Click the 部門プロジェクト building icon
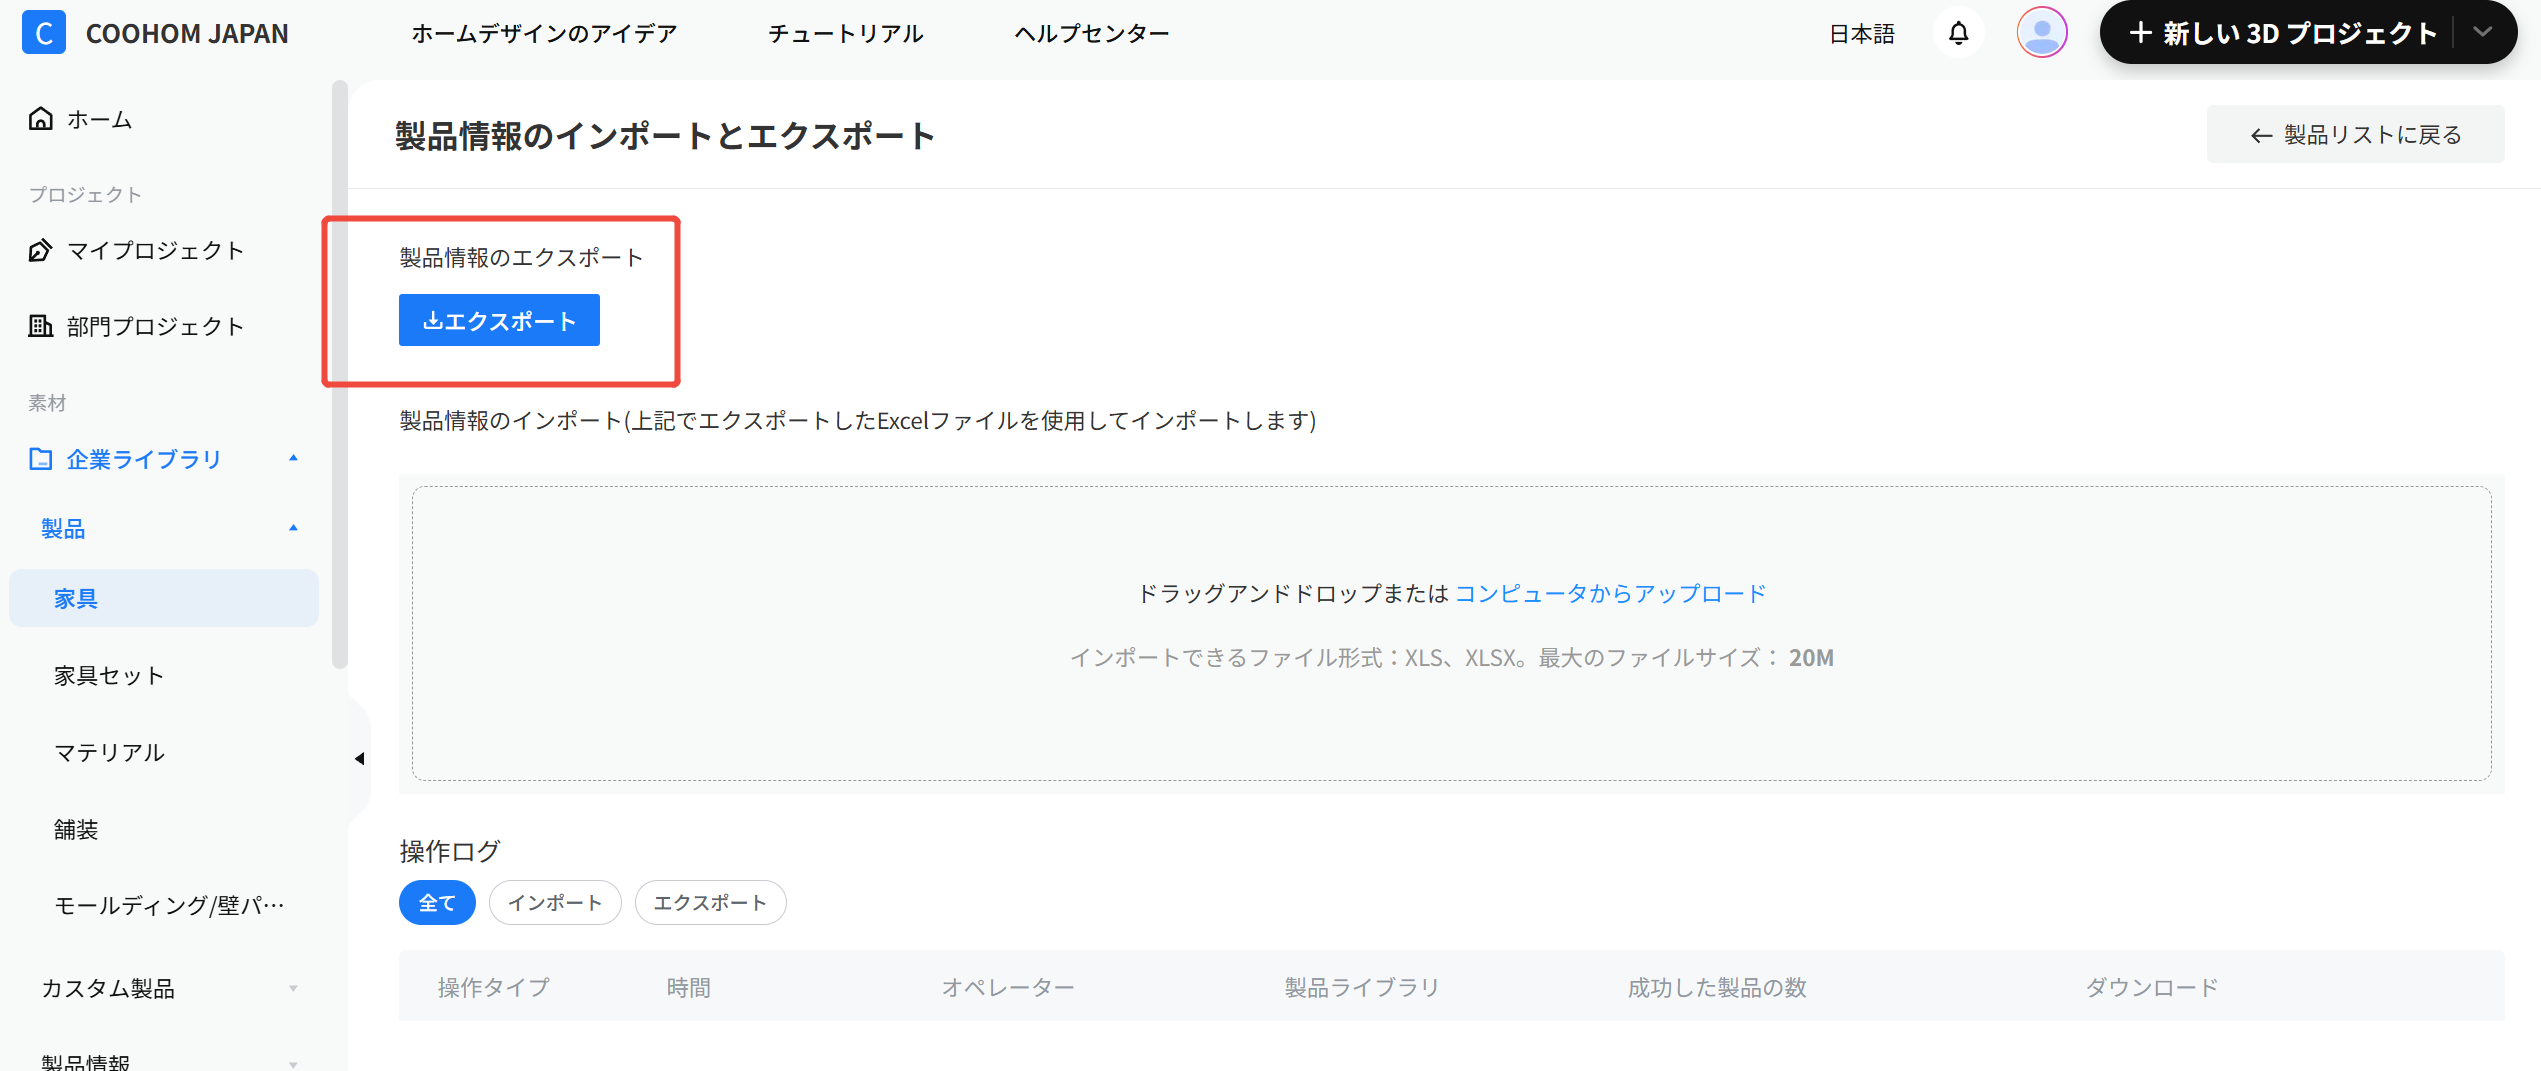2541x1071 pixels. [x=40, y=326]
